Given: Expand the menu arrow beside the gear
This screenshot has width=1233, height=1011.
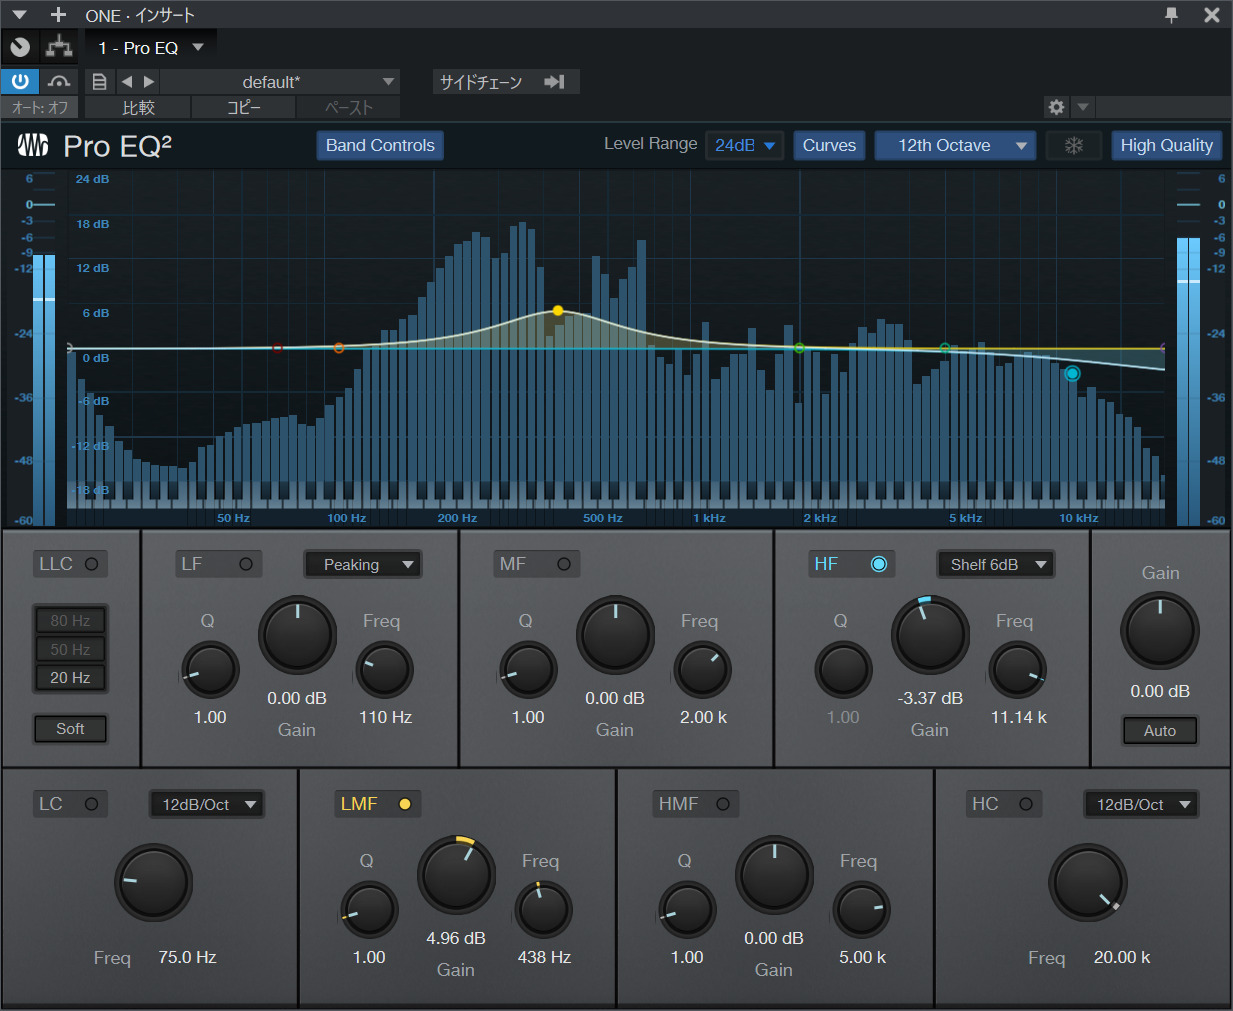Looking at the screenshot, I should point(1083,107).
